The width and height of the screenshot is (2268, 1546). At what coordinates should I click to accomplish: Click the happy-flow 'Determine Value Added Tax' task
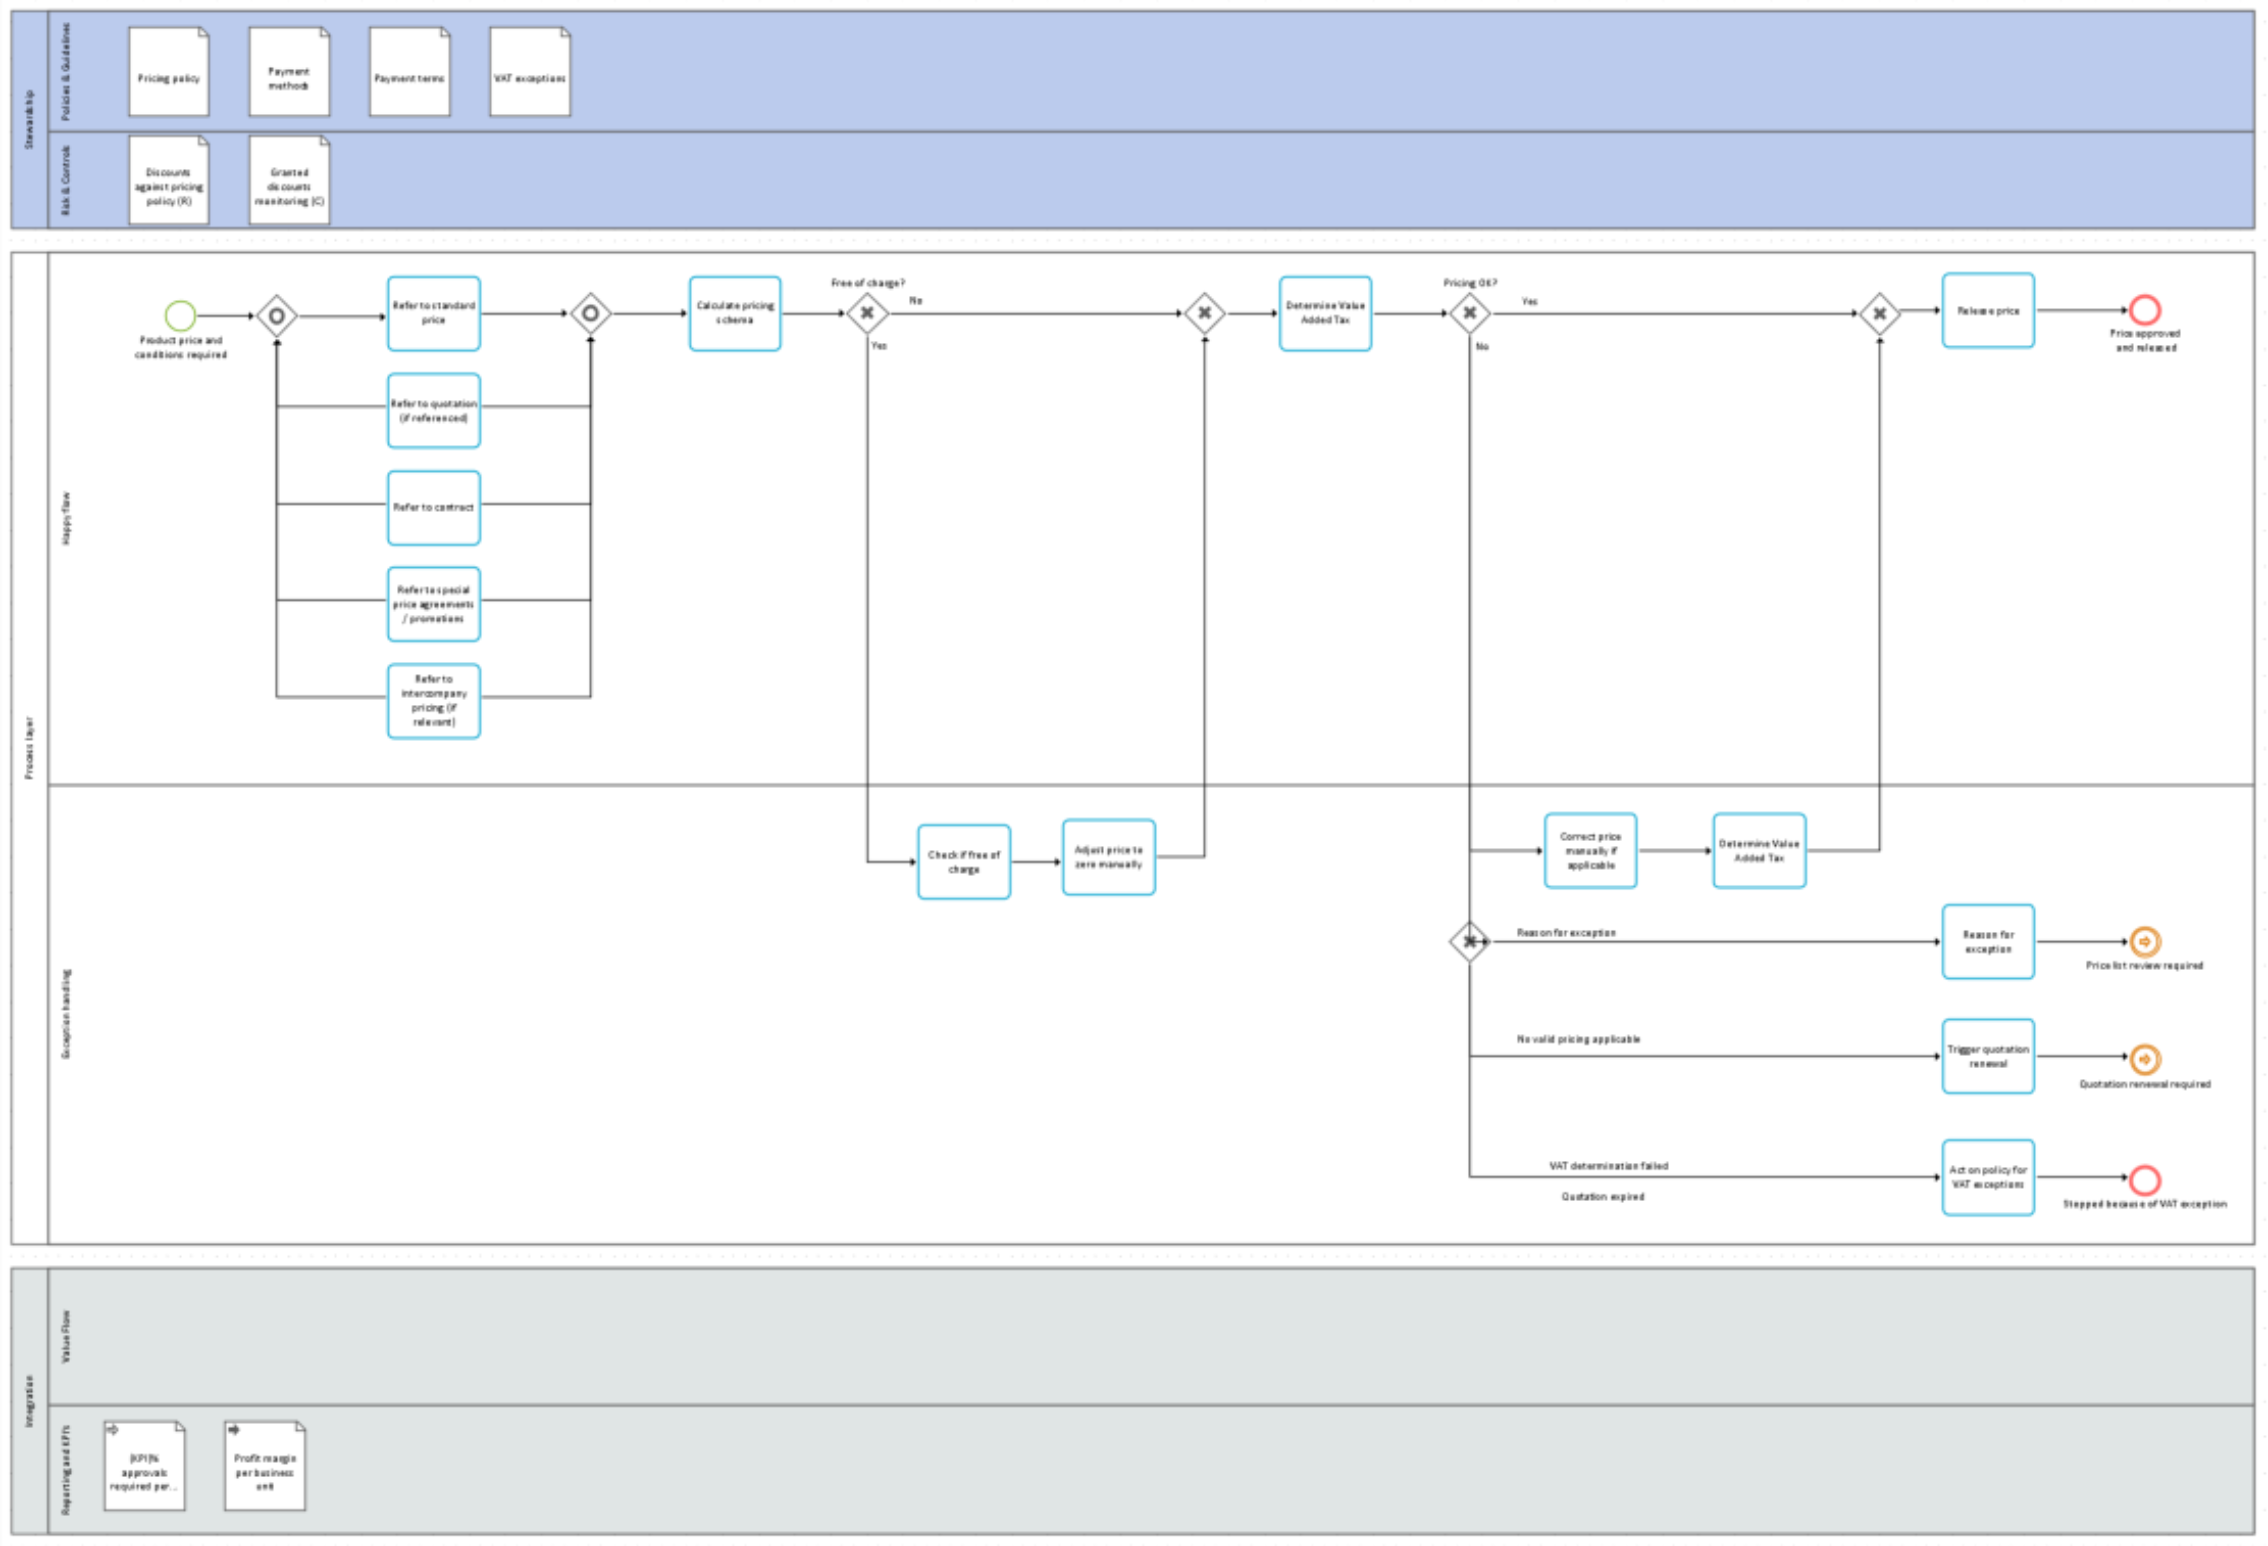coord(1326,314)
